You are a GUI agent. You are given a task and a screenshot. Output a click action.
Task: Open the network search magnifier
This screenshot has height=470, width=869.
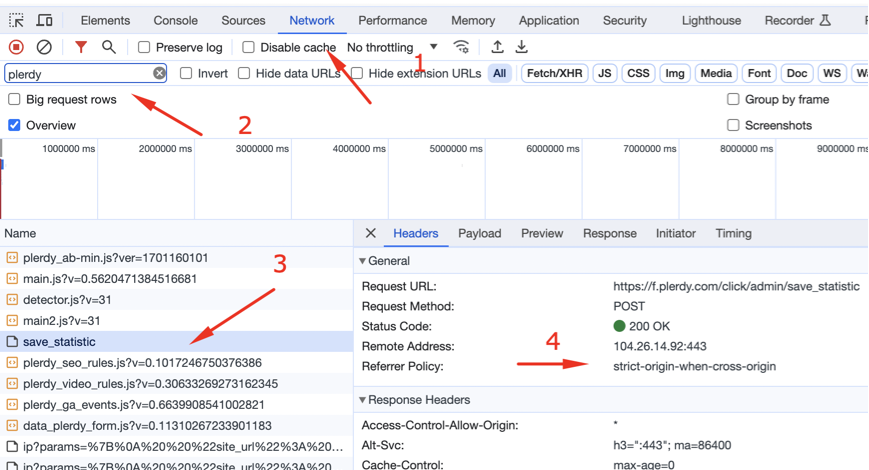pyautogui.click(x=109, y=47)
